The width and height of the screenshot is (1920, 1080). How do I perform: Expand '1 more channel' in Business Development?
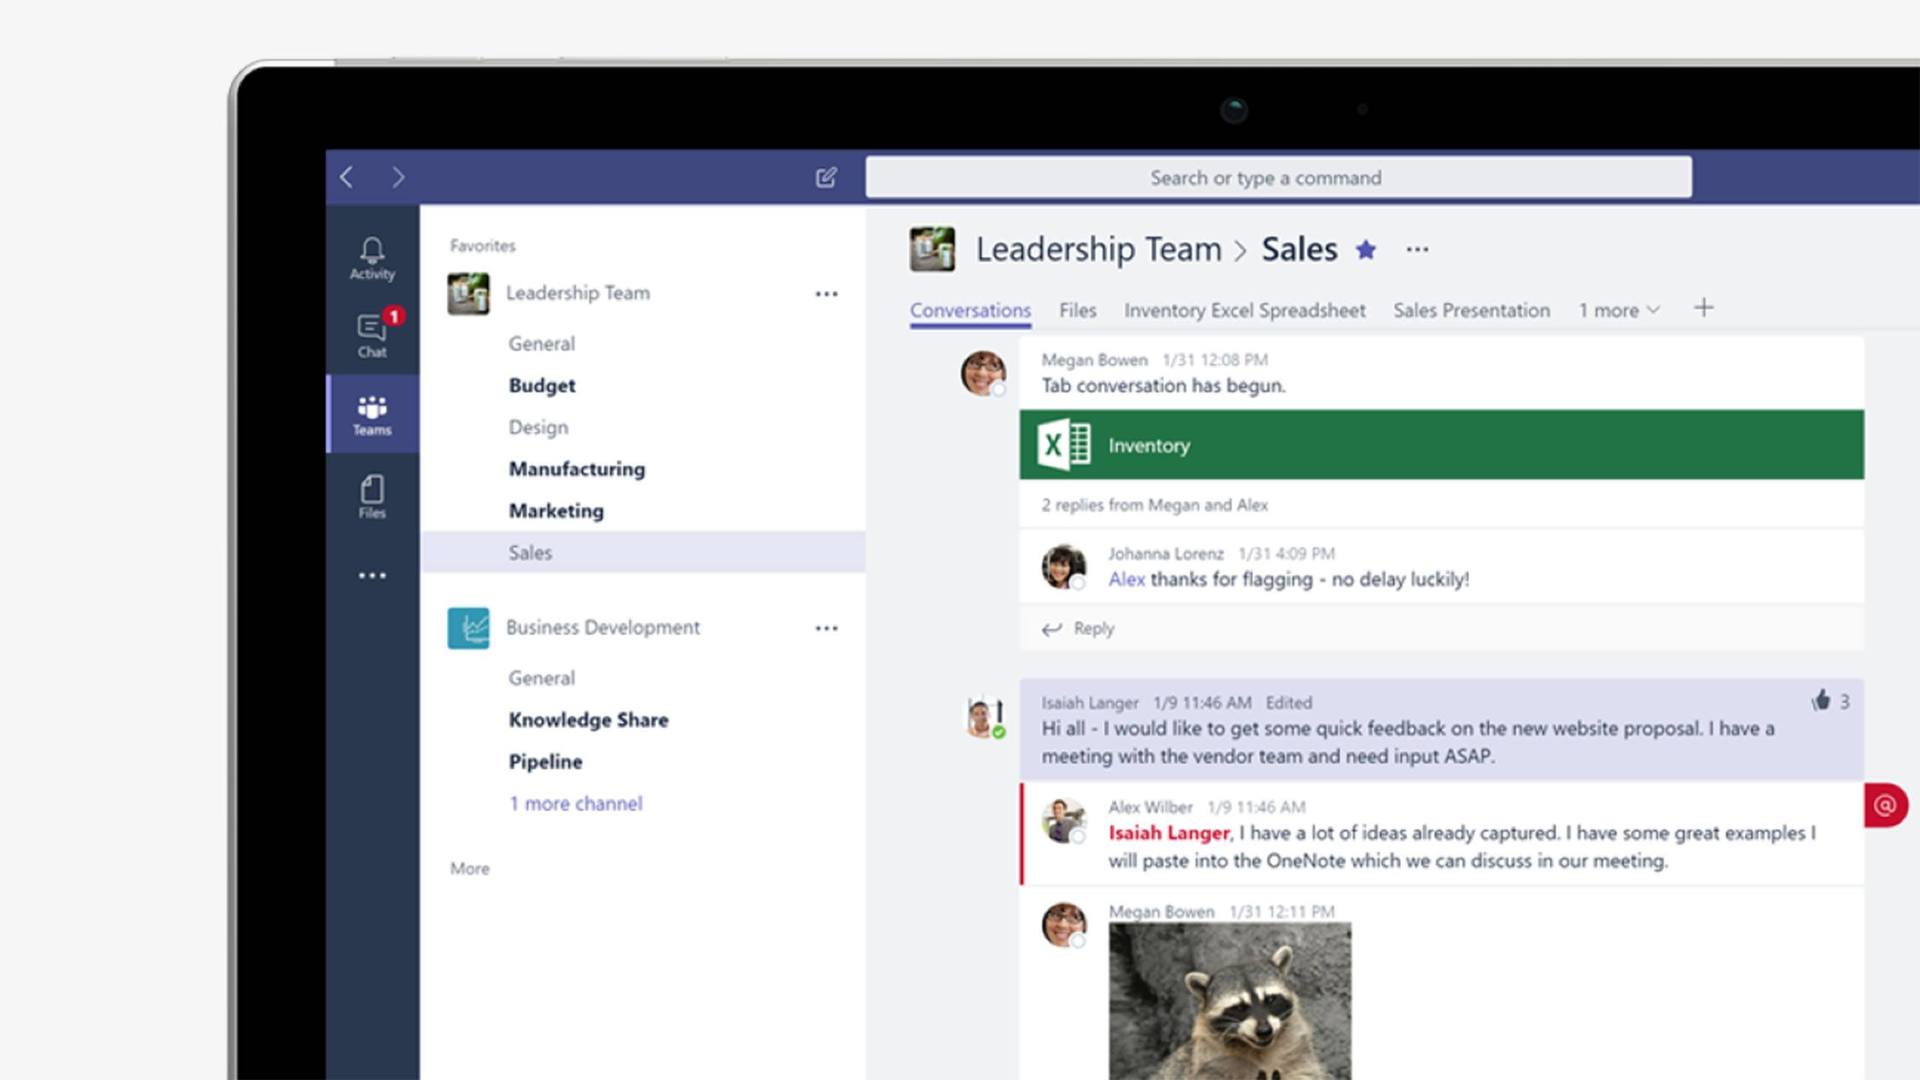[x=575, y=804]
